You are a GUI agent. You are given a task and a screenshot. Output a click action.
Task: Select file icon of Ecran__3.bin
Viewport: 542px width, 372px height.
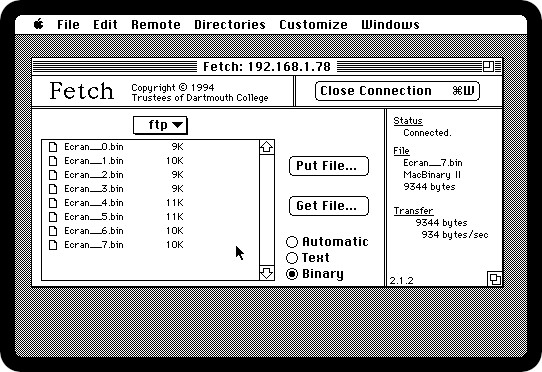(53, 189)
